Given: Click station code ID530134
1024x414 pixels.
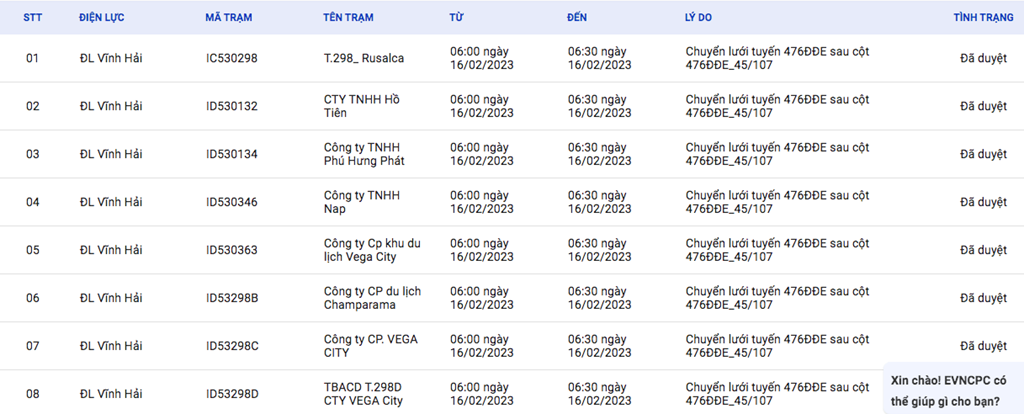Looking at the screenshot, I should pos(232,154).
